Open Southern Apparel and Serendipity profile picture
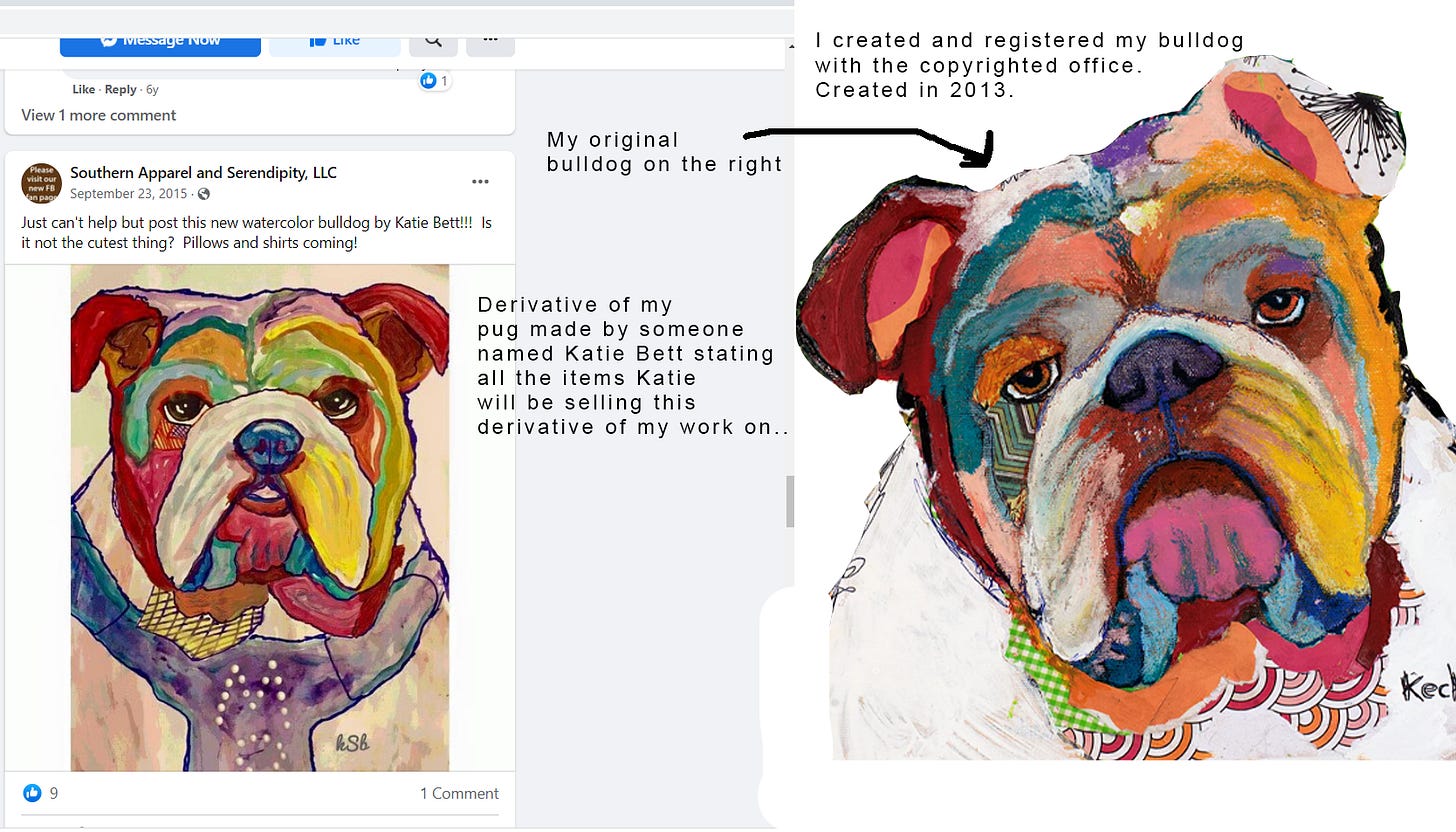1456x832 pixels. click(x=41, y=183)
